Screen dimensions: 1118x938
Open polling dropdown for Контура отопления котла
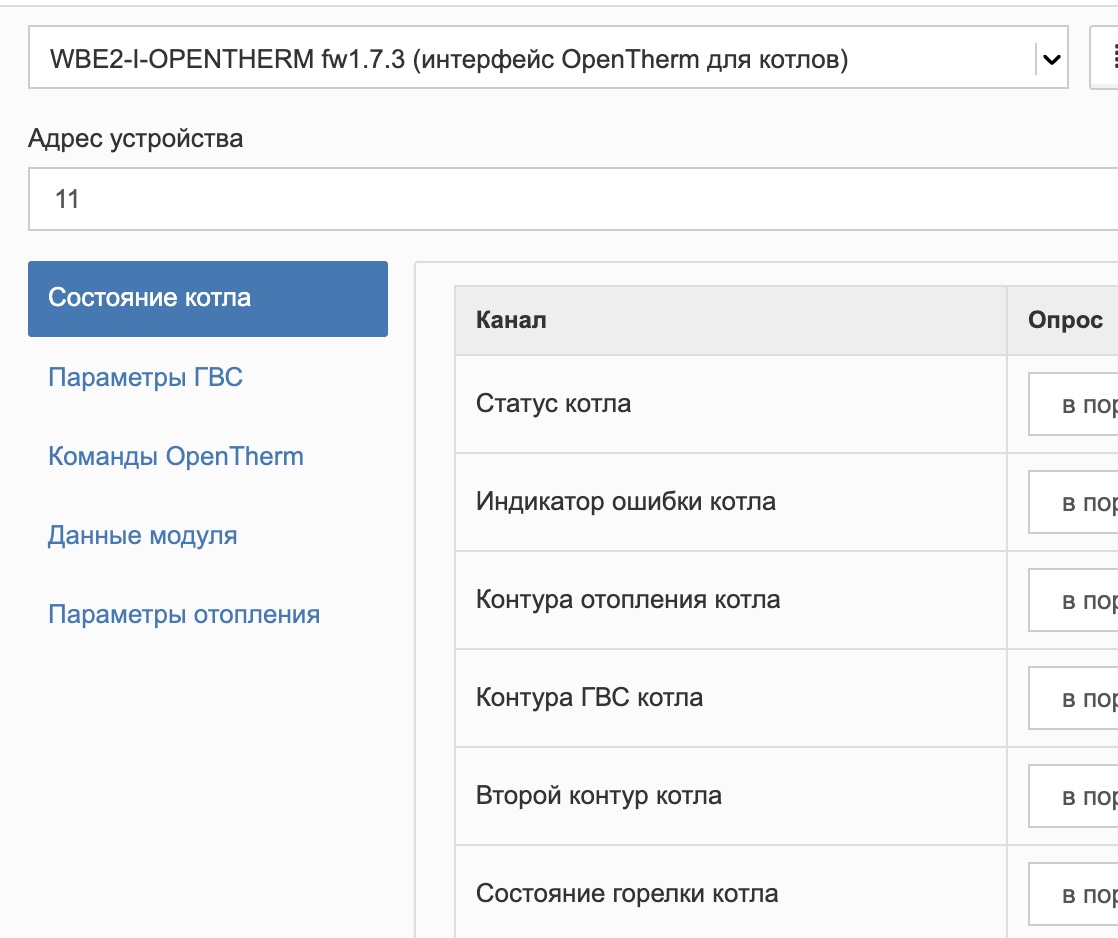pos(1073,600)
